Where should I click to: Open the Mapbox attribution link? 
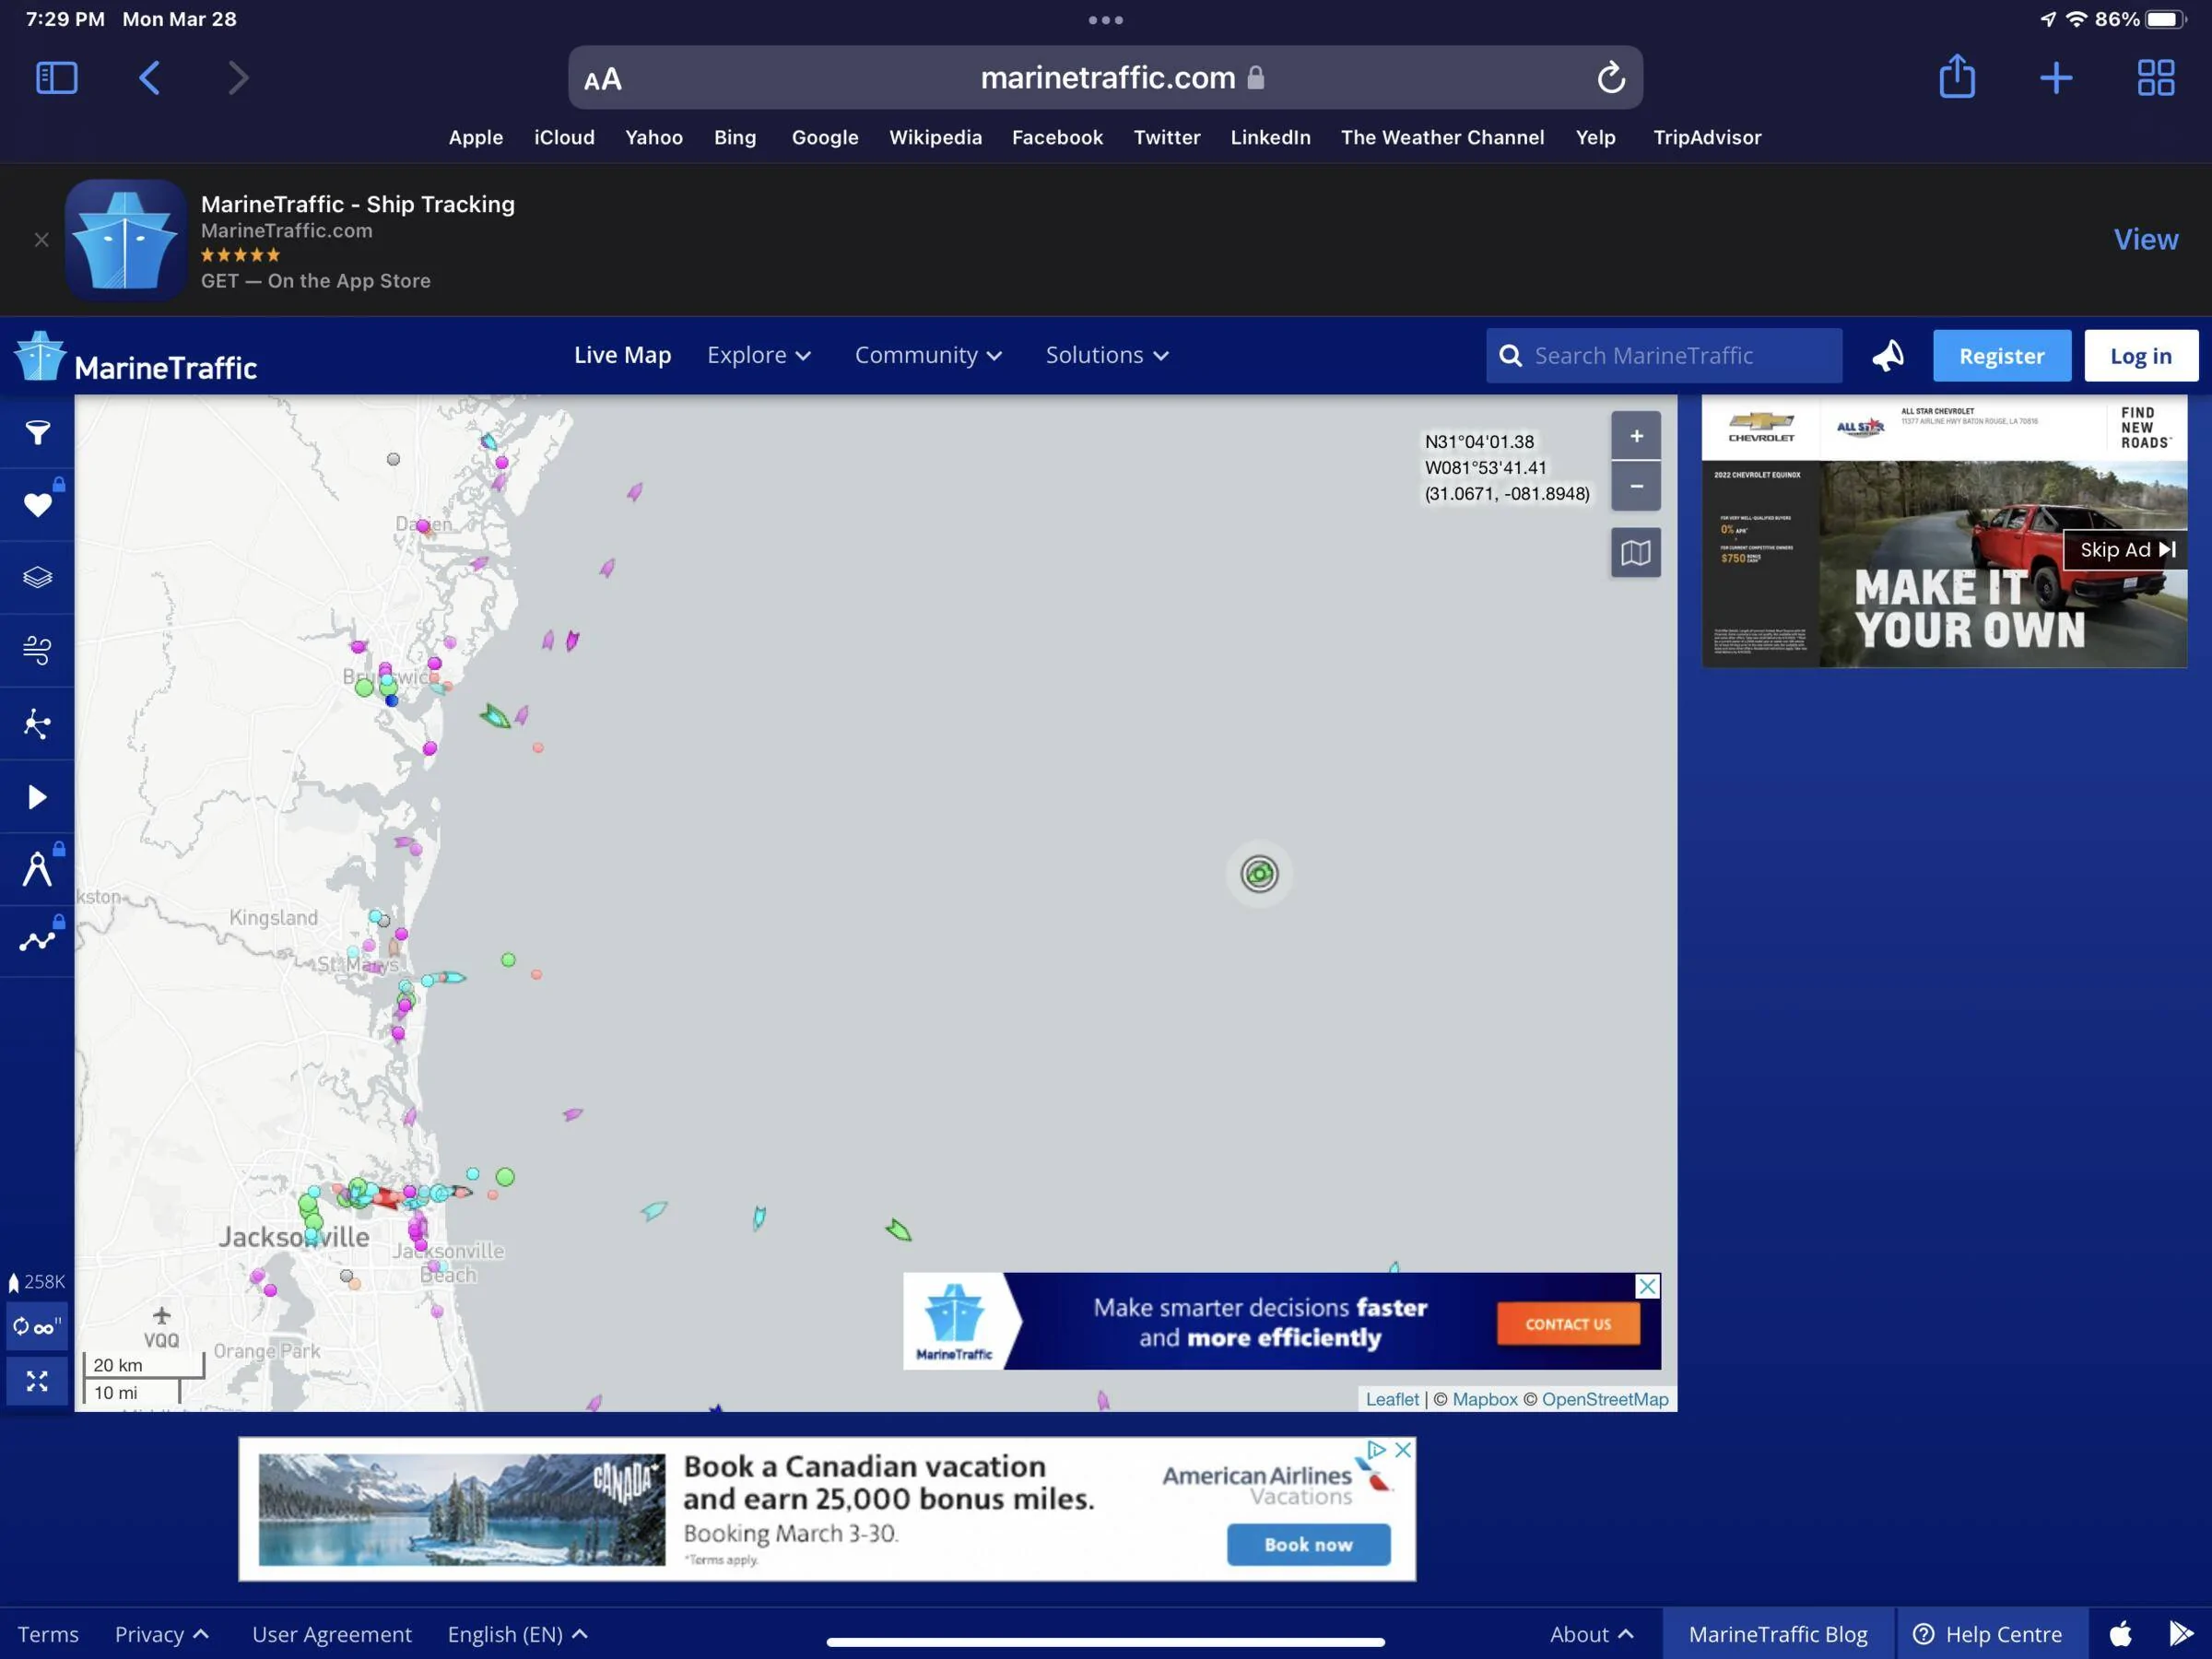point(1485,1399)
